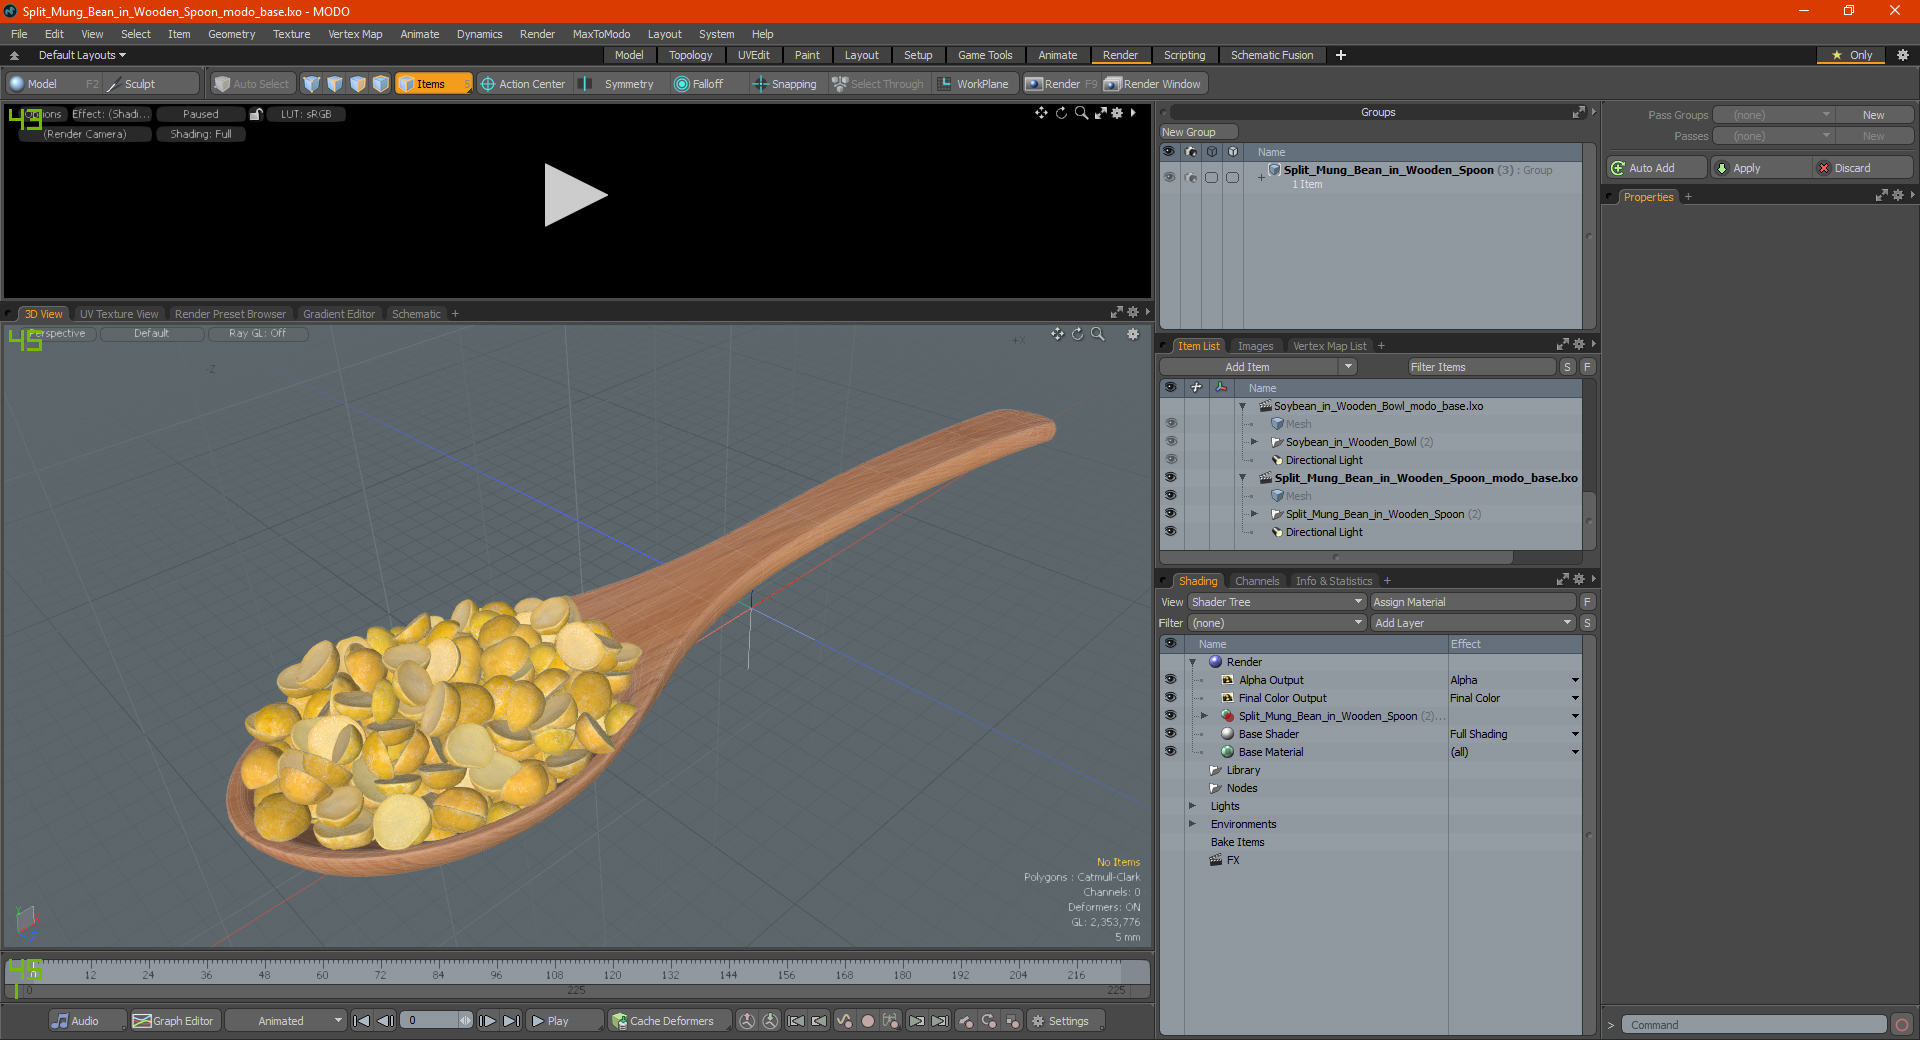The image size is (1920, 1040).
Task: Open the Dynamics menu
Action: coord(479,34)
